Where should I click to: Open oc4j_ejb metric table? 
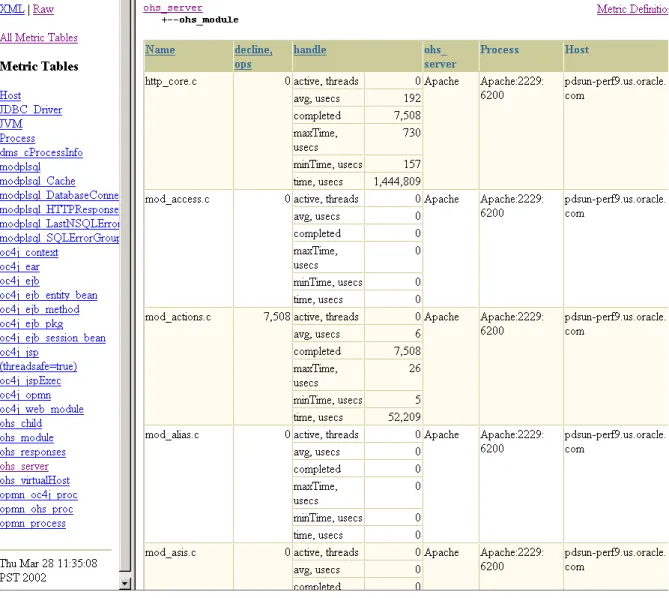[x=20, y=281]
